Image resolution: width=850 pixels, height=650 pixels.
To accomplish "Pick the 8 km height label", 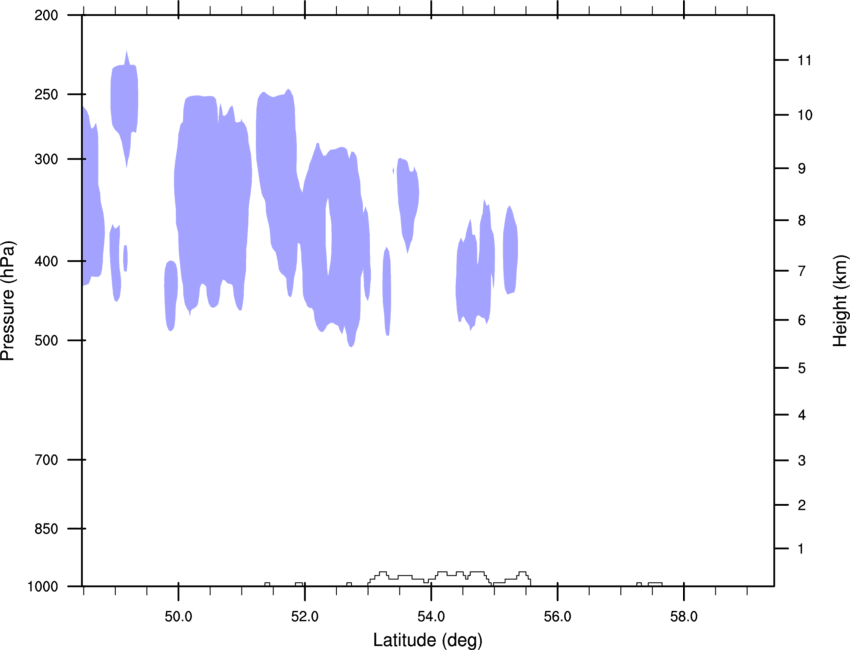I will (x=801, y=221).
